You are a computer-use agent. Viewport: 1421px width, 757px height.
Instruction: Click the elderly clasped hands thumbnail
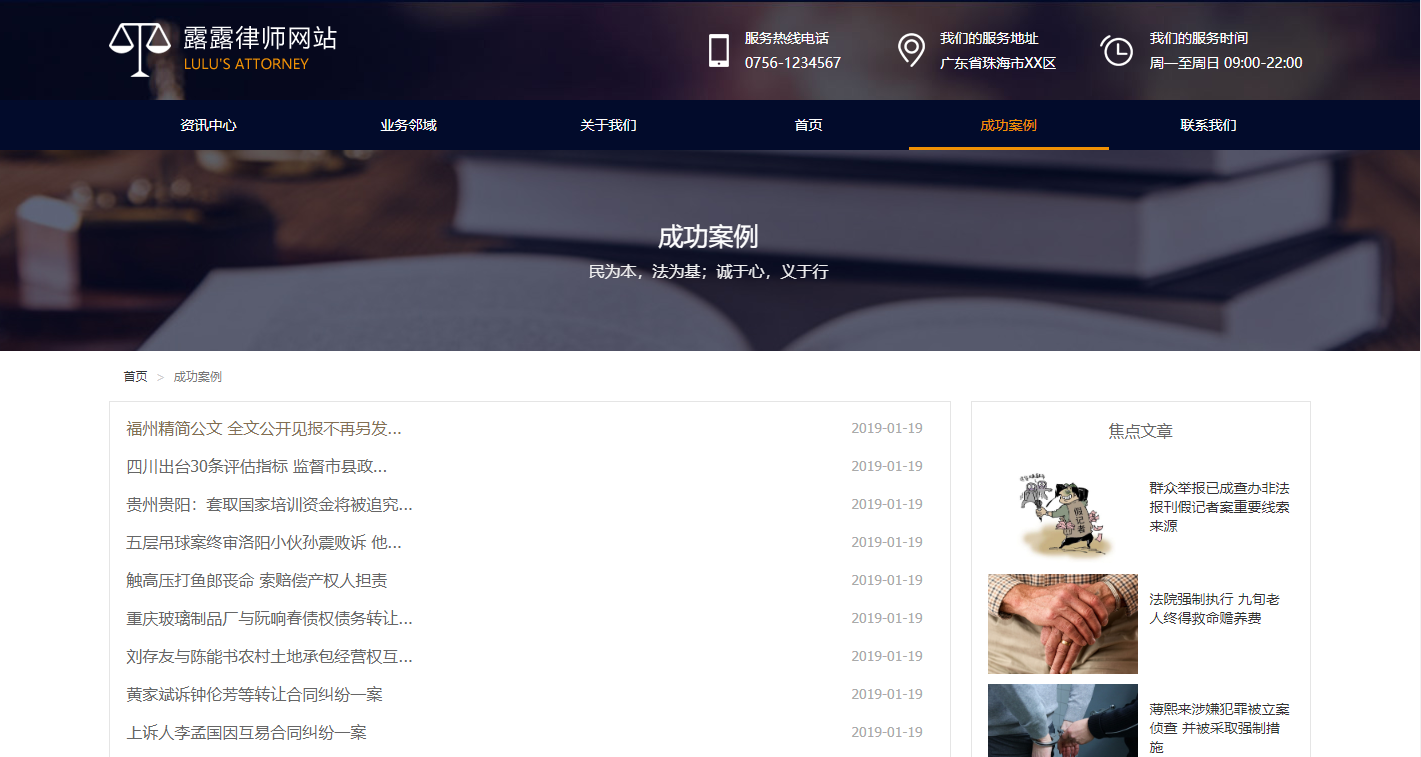point(1062,624)
